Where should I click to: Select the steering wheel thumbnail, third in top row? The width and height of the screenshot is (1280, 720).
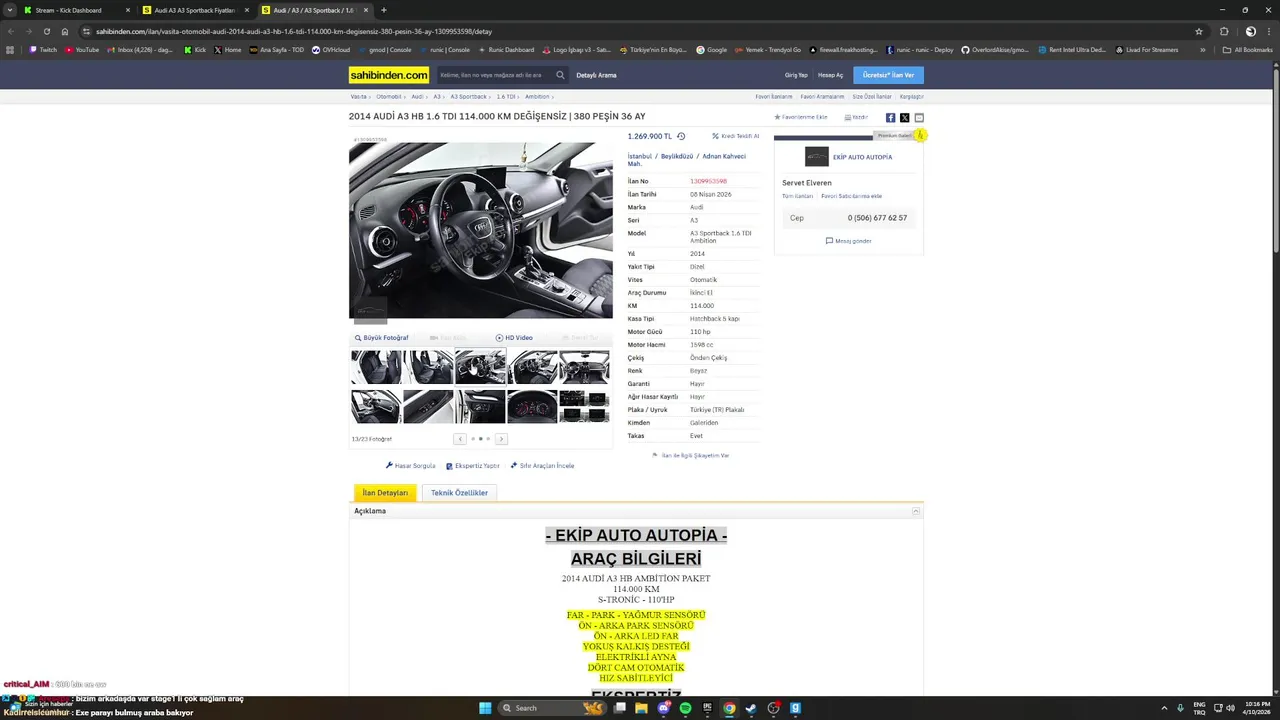pos(480,367)
